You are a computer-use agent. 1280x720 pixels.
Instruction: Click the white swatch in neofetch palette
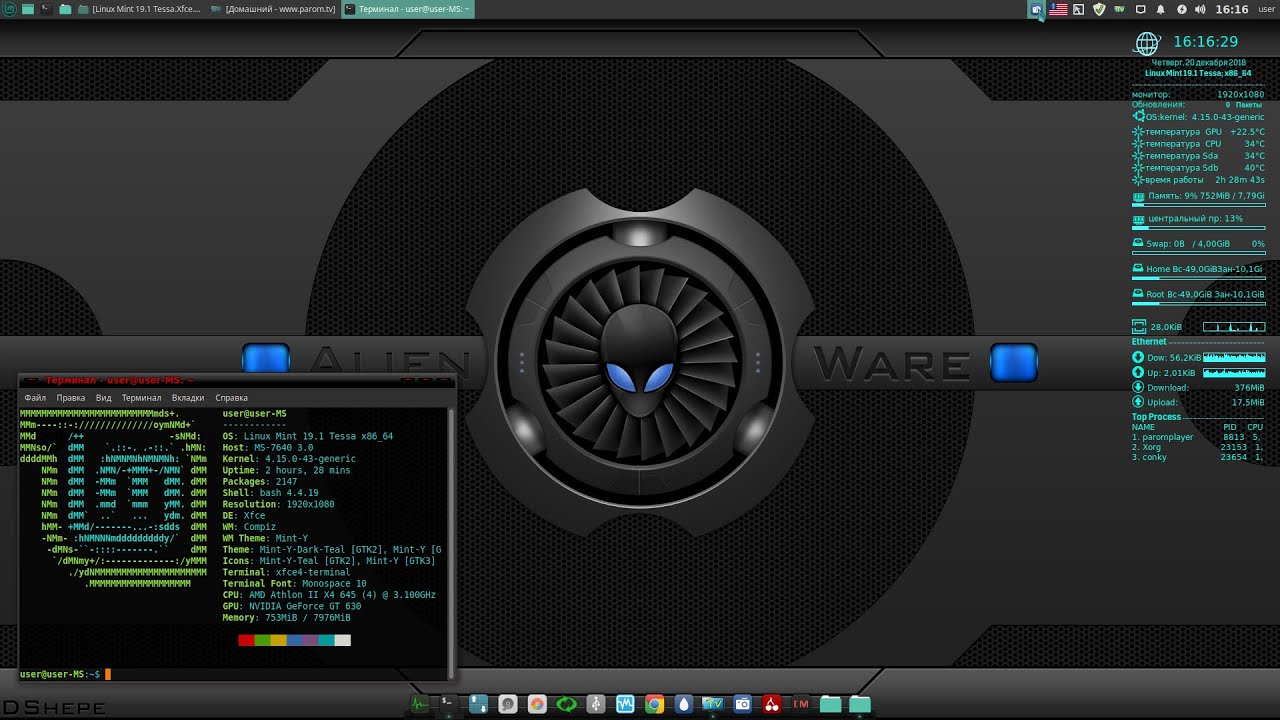pos(342,640)
